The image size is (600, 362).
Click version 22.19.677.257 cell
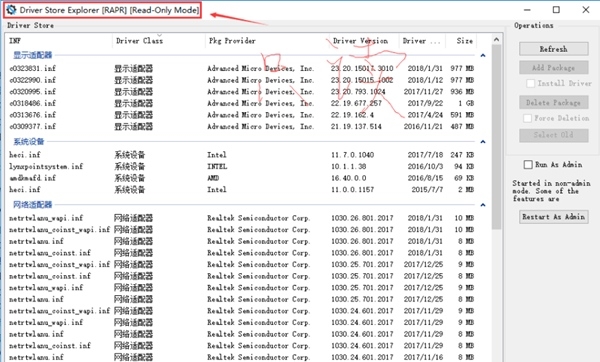[x=356, y=103]
